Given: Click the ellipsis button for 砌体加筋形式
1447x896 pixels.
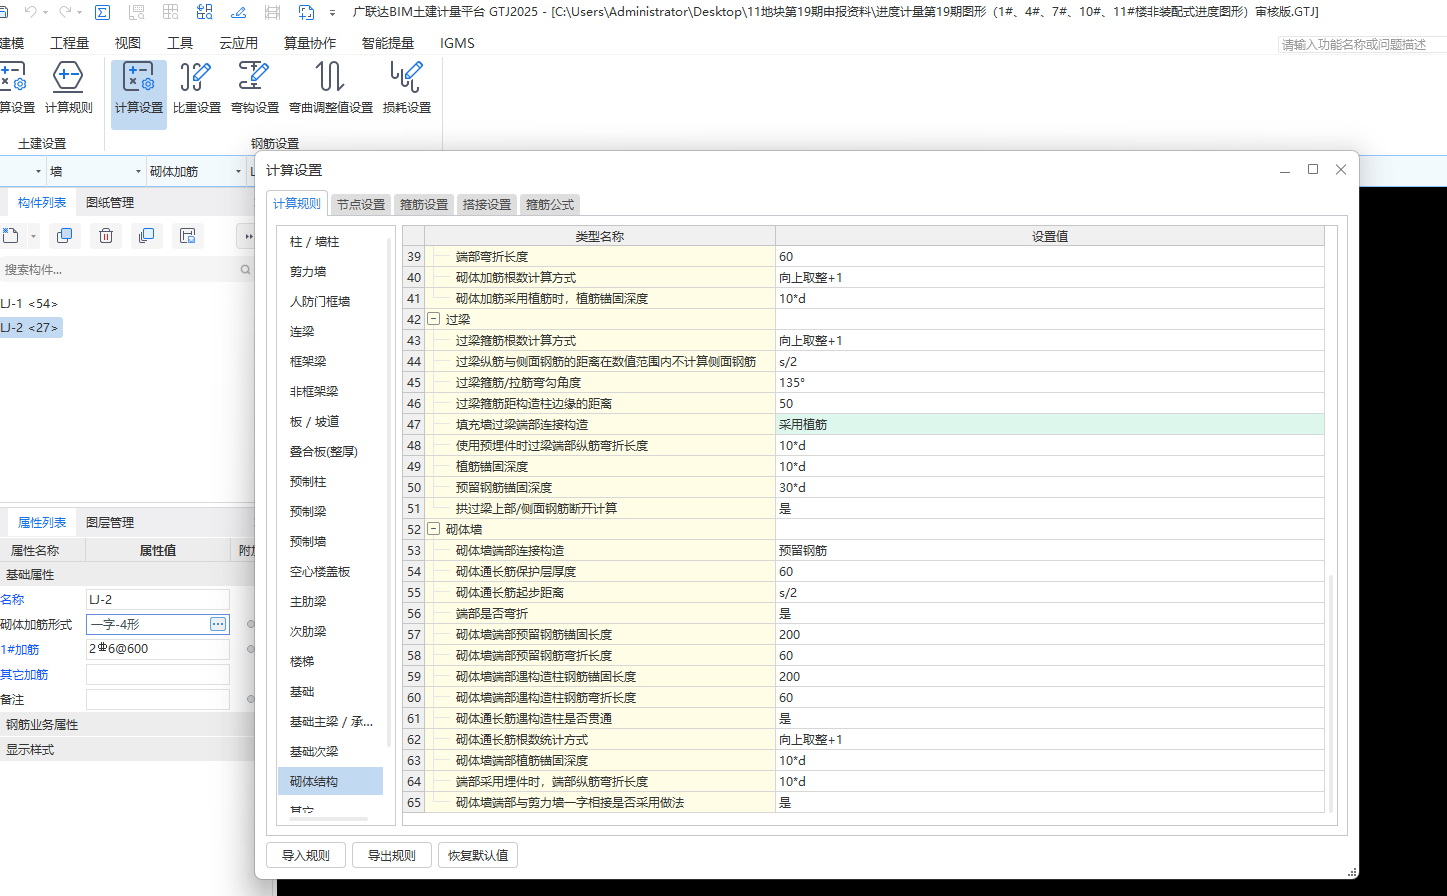Looking at the screenshot, I should point(218,624).
